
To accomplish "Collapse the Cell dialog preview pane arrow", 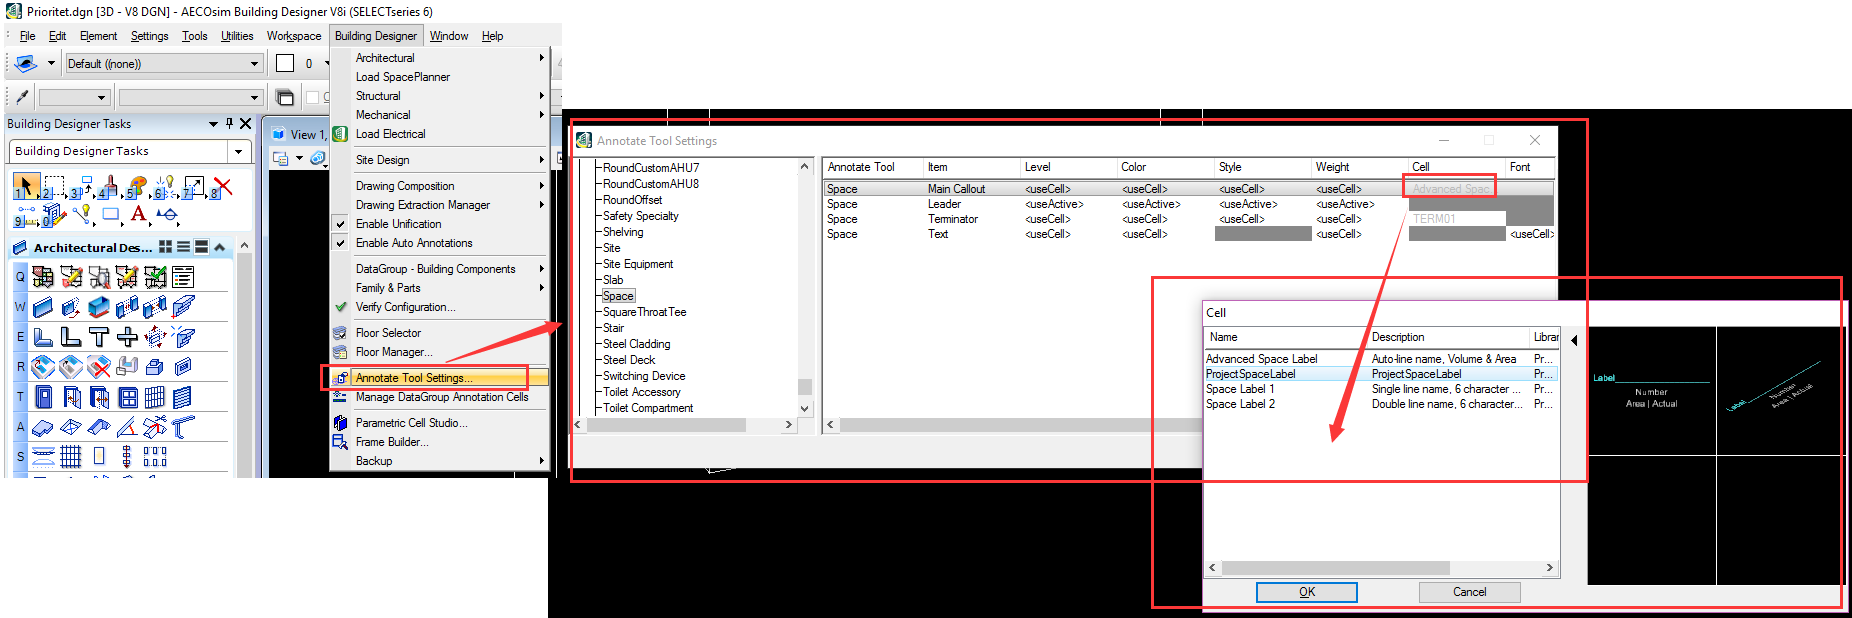I will coord(1574,340).
